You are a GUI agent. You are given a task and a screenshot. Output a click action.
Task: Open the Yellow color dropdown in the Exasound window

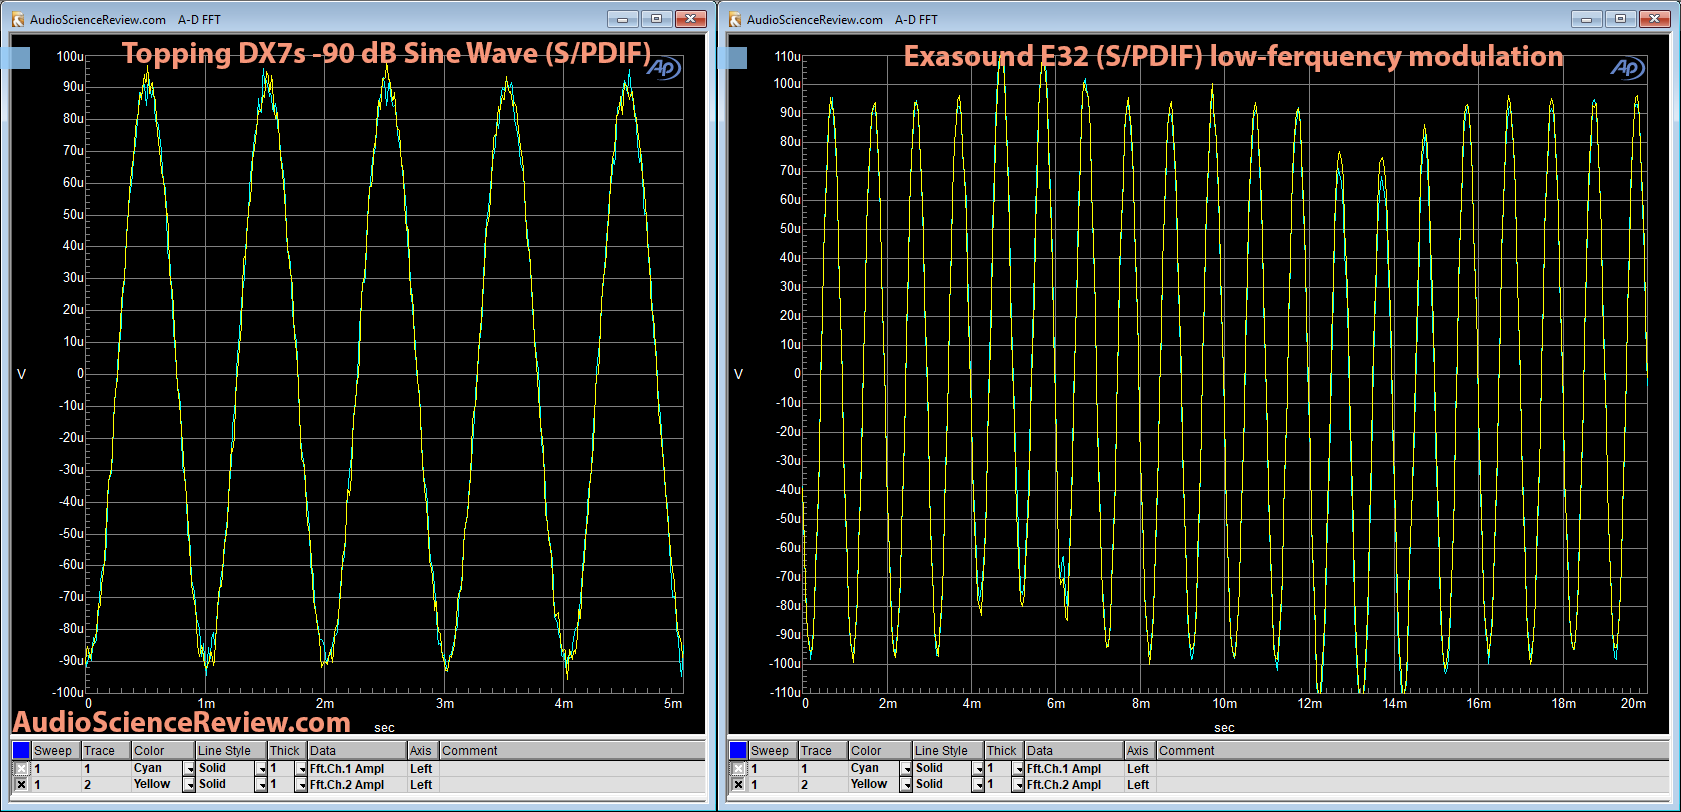[x=906, y=785]
